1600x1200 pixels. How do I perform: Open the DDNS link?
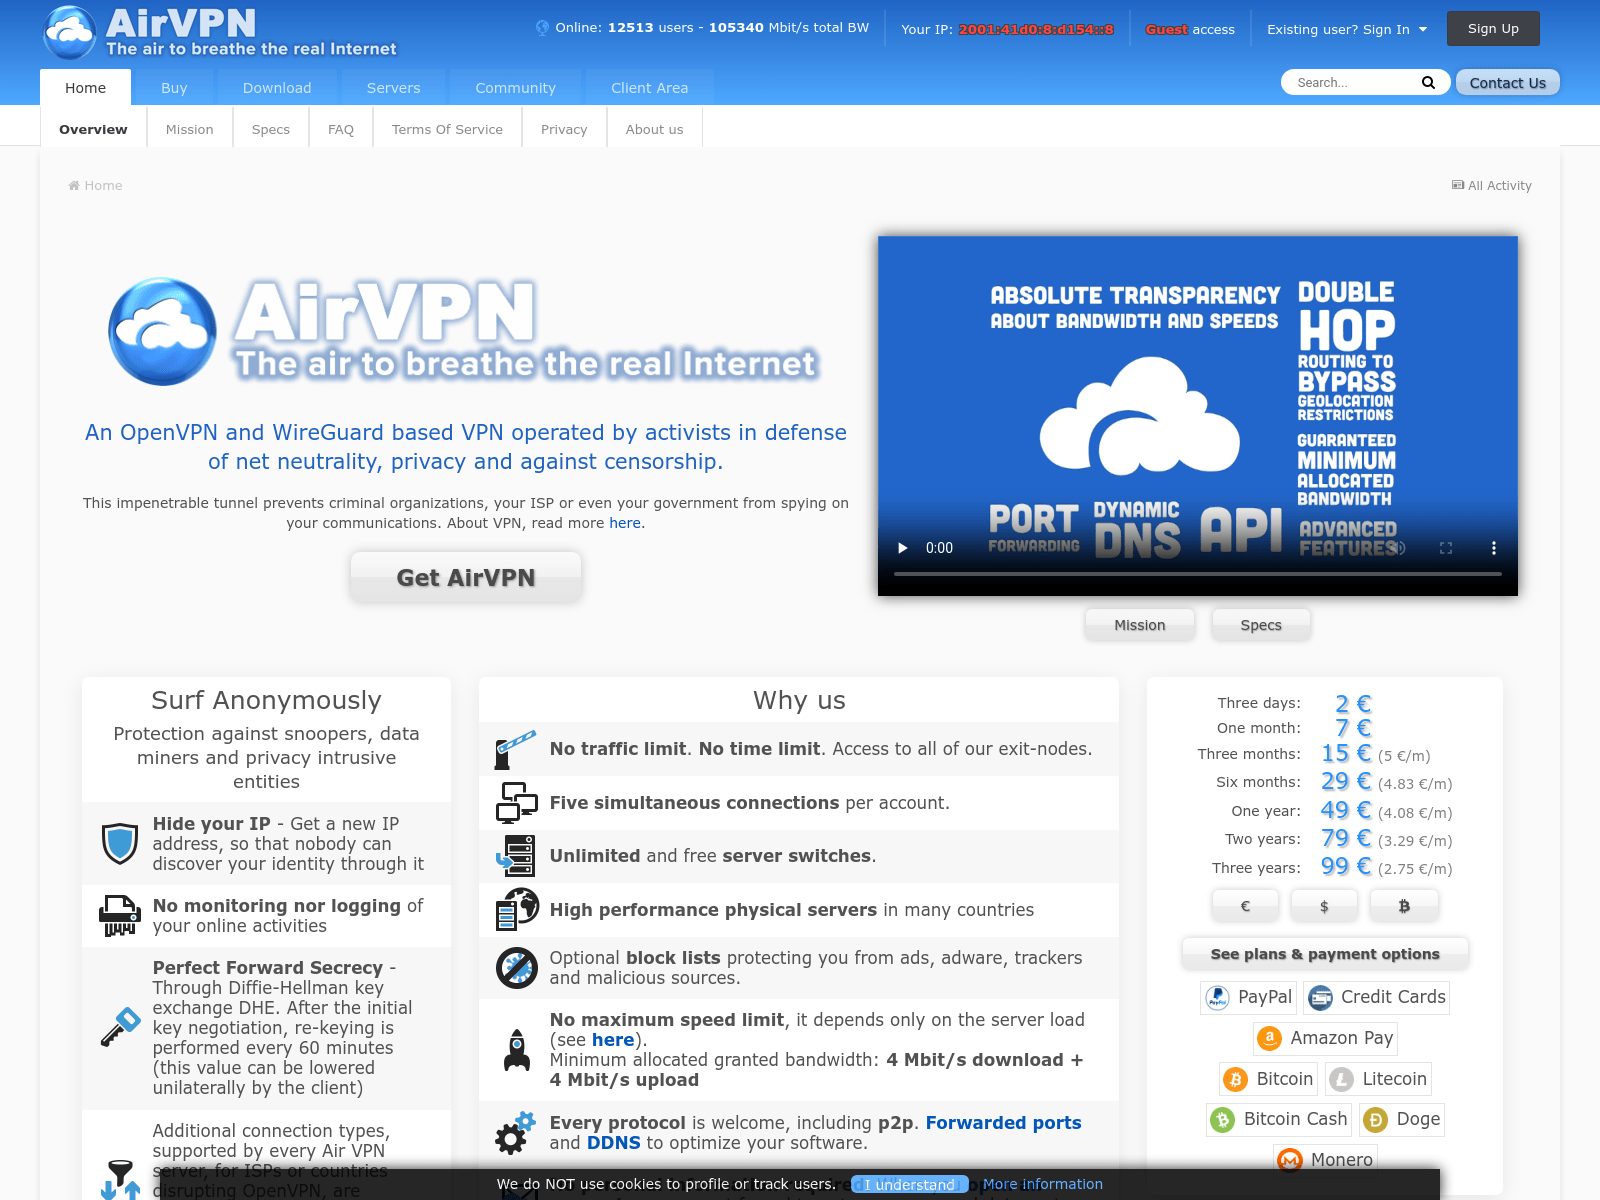click(x=613, y=1143)
